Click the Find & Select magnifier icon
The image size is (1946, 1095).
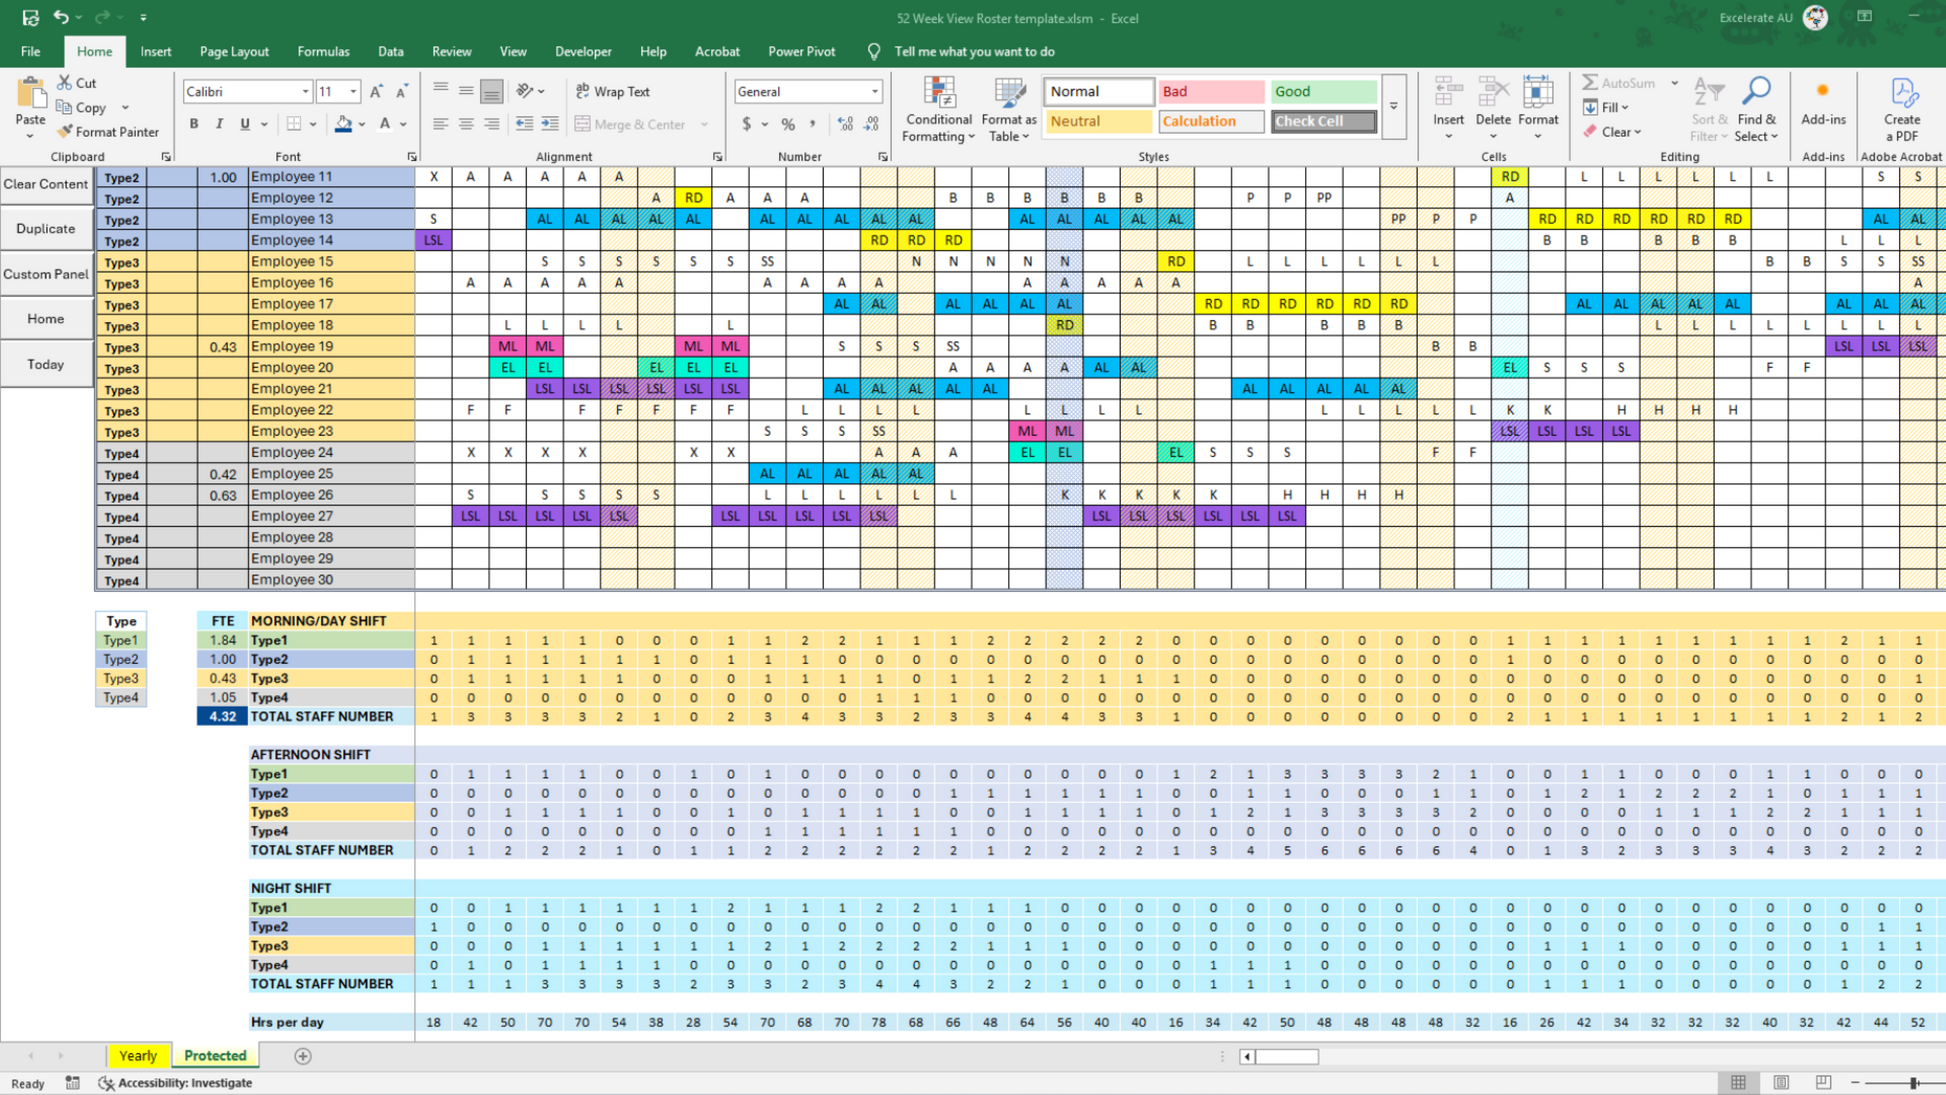(1756, 92)
